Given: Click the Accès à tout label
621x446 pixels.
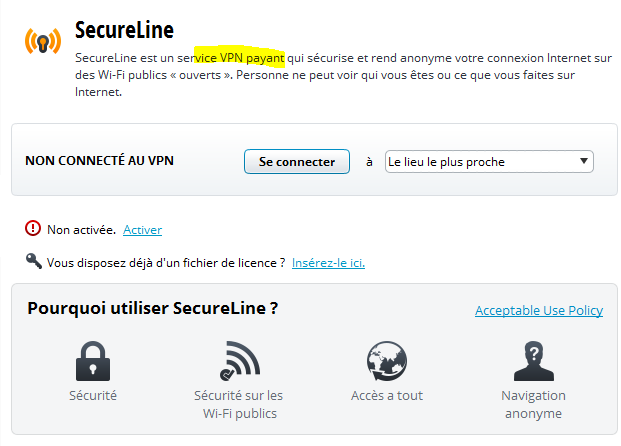Looking at the screenshot, I should (x=386, y=396).
